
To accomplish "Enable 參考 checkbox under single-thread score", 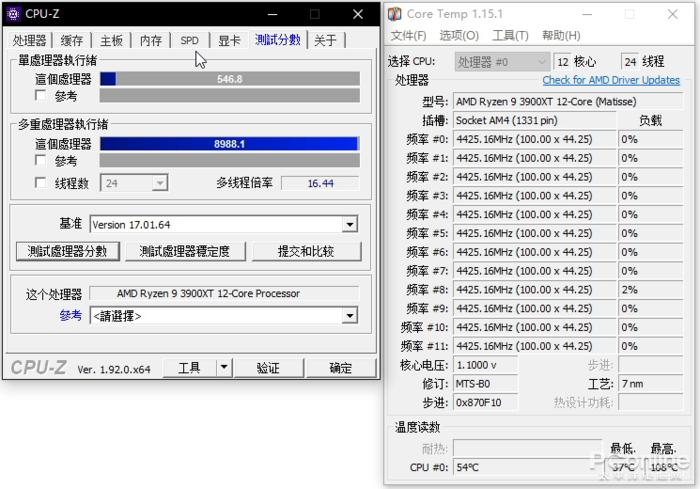I will click(x=40, y=95).
